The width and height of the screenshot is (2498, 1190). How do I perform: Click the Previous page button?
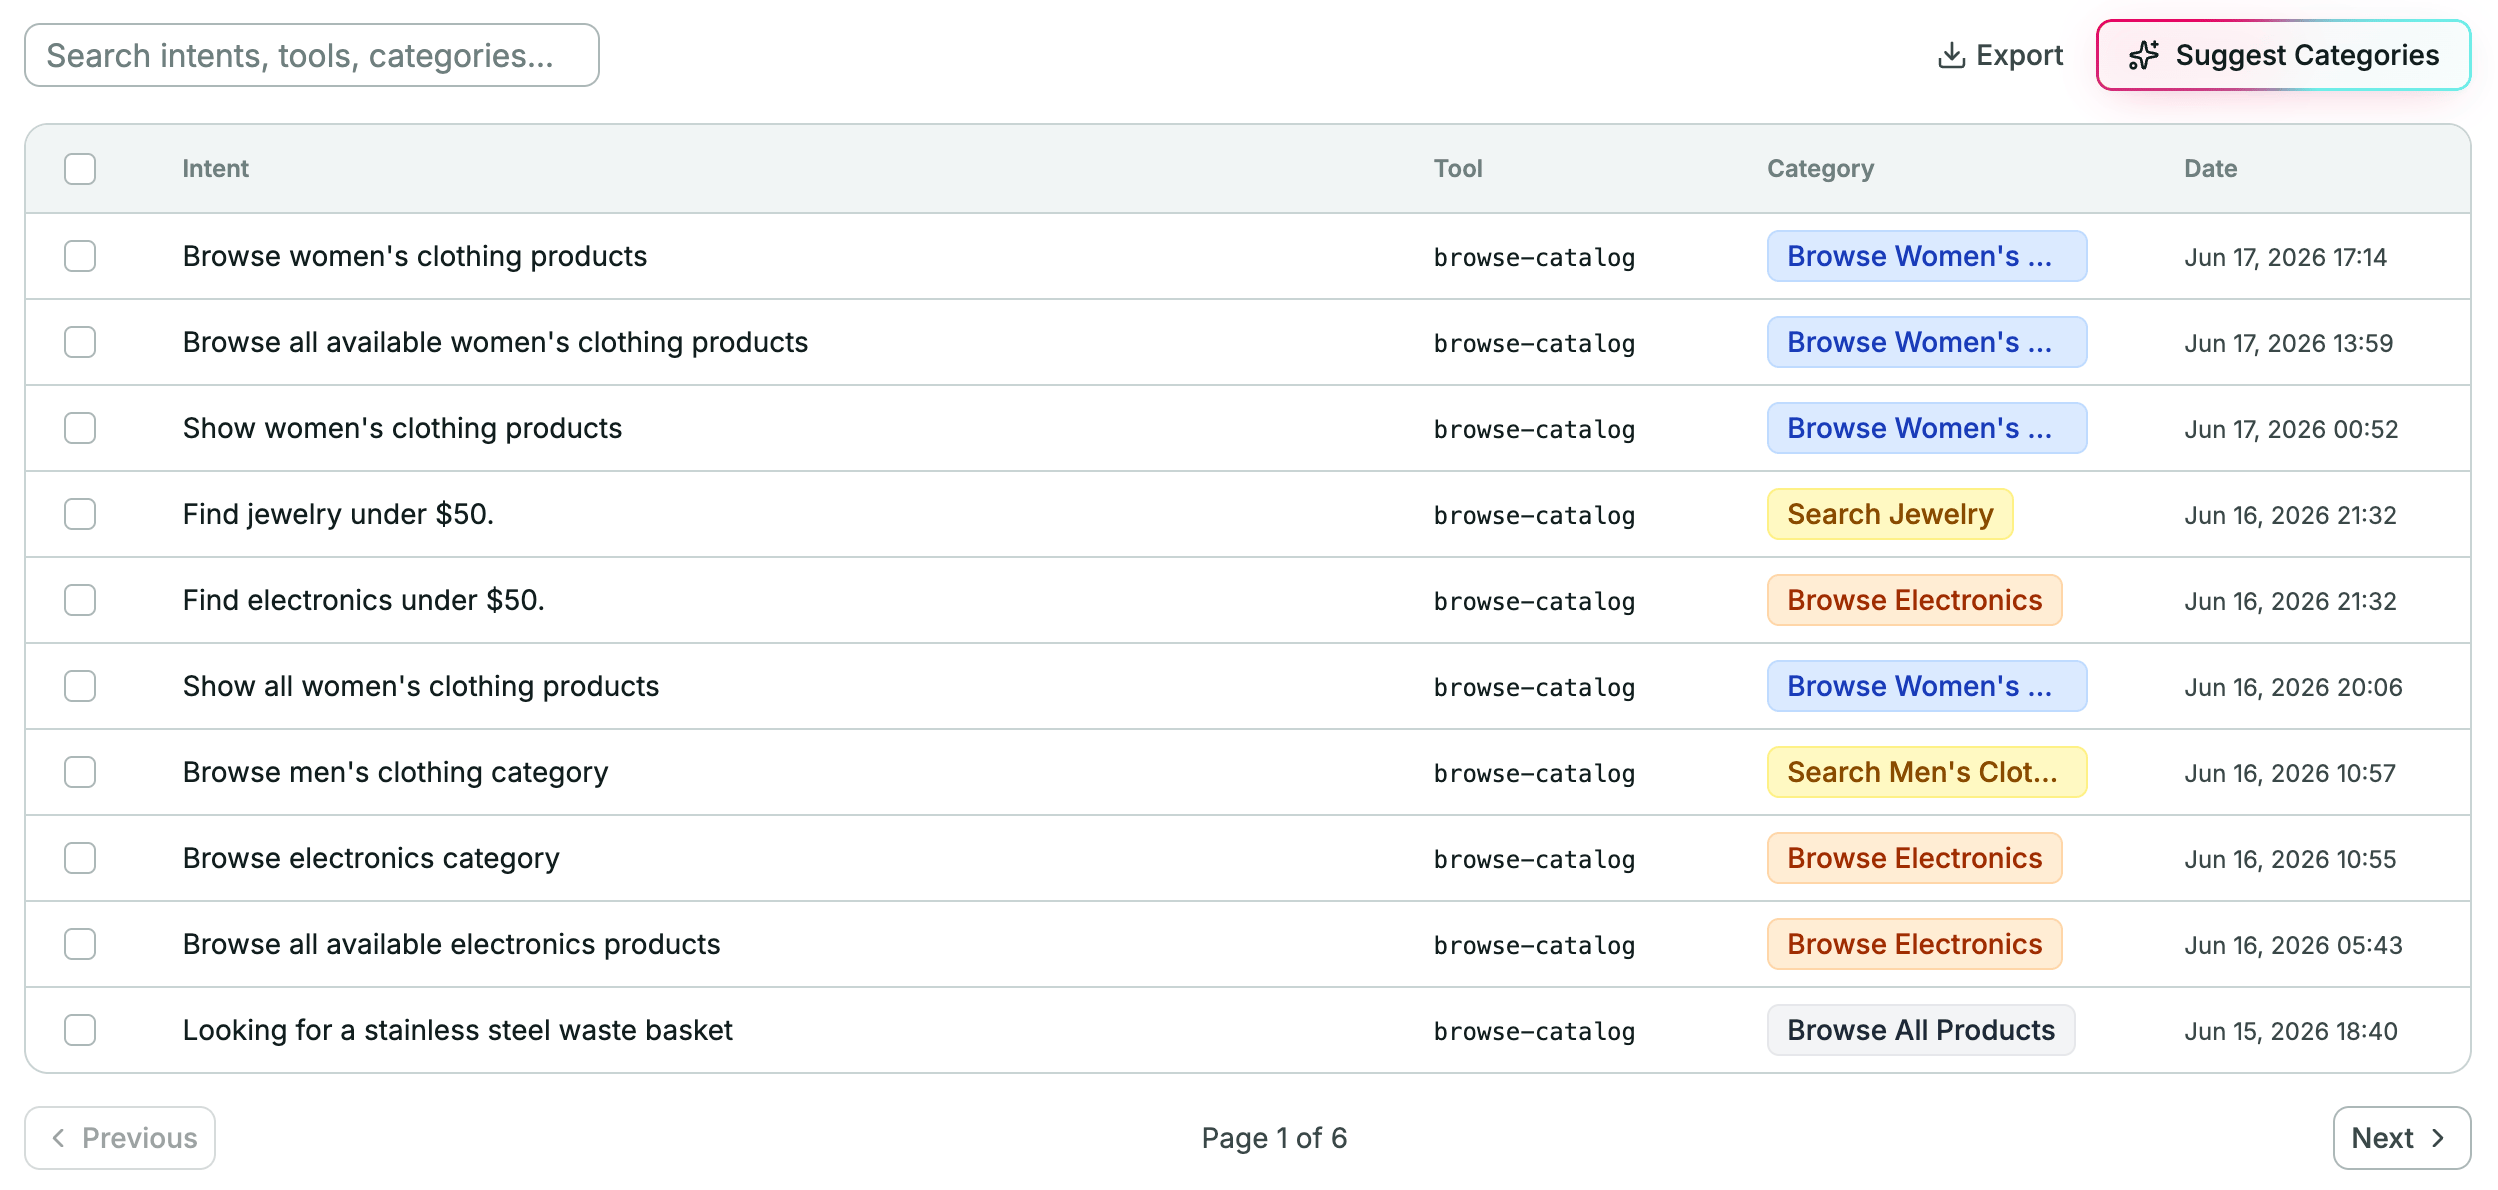(x=120, y=1138)
